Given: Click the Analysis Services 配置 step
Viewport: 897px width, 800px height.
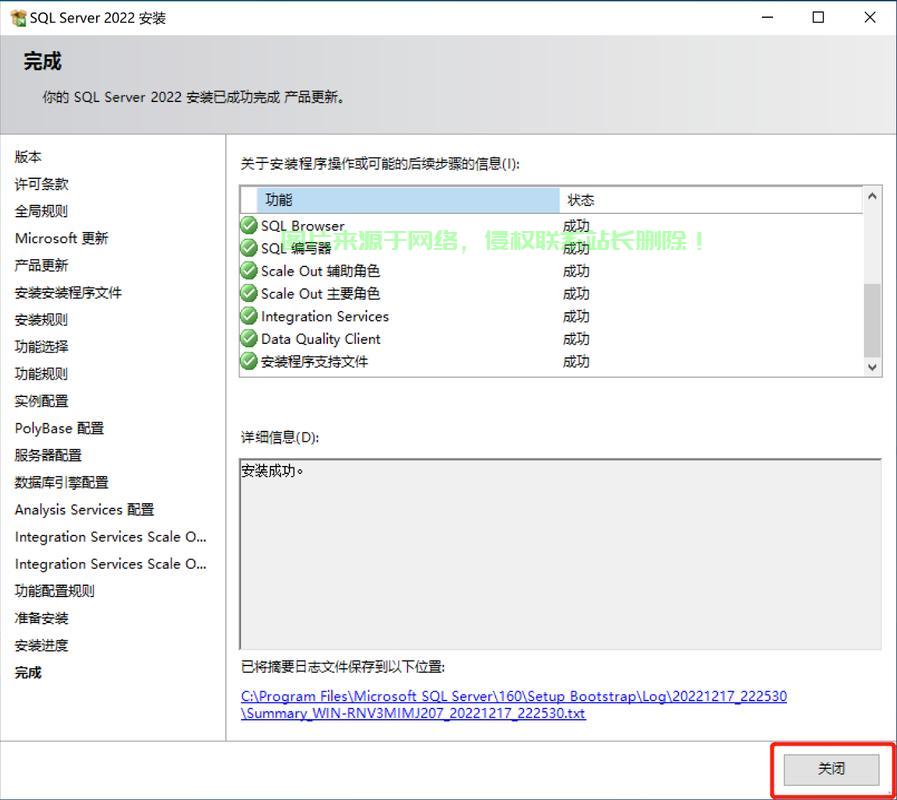Looking at the screenshot, I should [x=85, y=509].
